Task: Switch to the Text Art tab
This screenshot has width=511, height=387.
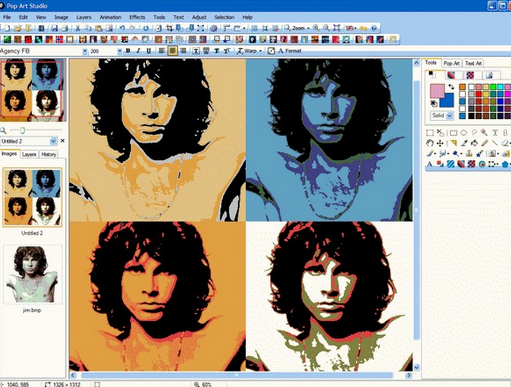Action: (x=473, y=63)
